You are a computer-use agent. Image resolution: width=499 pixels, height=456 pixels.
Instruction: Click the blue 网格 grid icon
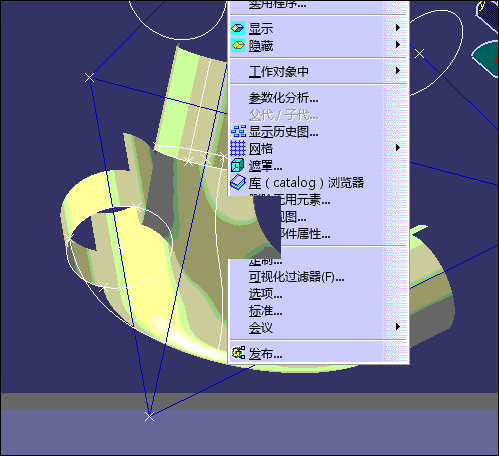point(238,148)
